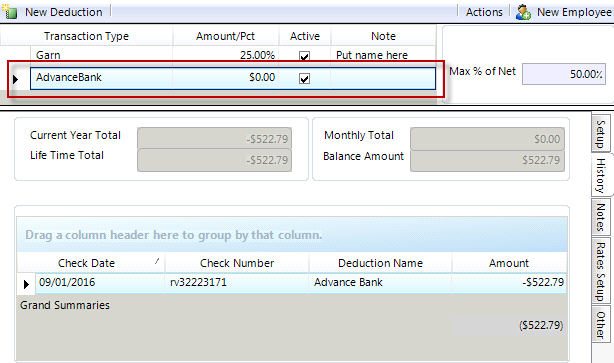Image resolution: width=614 pixels, height=363 pixels.
Task: Switch to the History tab
Action: (x=600, y=175)
